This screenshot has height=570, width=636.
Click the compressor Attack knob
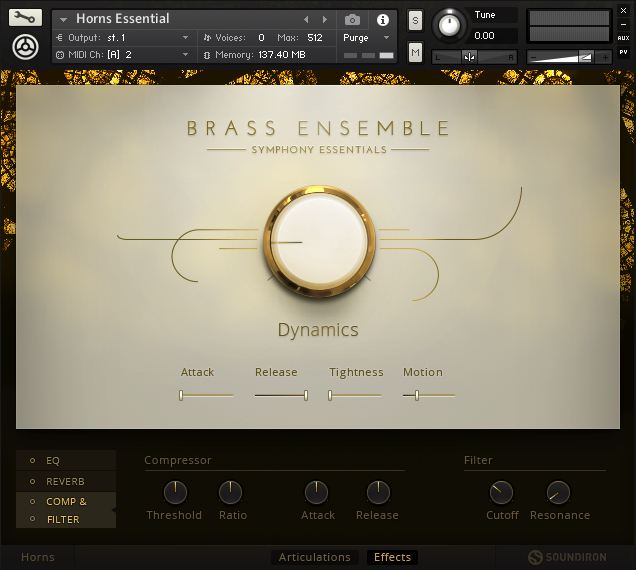[316, 493]
